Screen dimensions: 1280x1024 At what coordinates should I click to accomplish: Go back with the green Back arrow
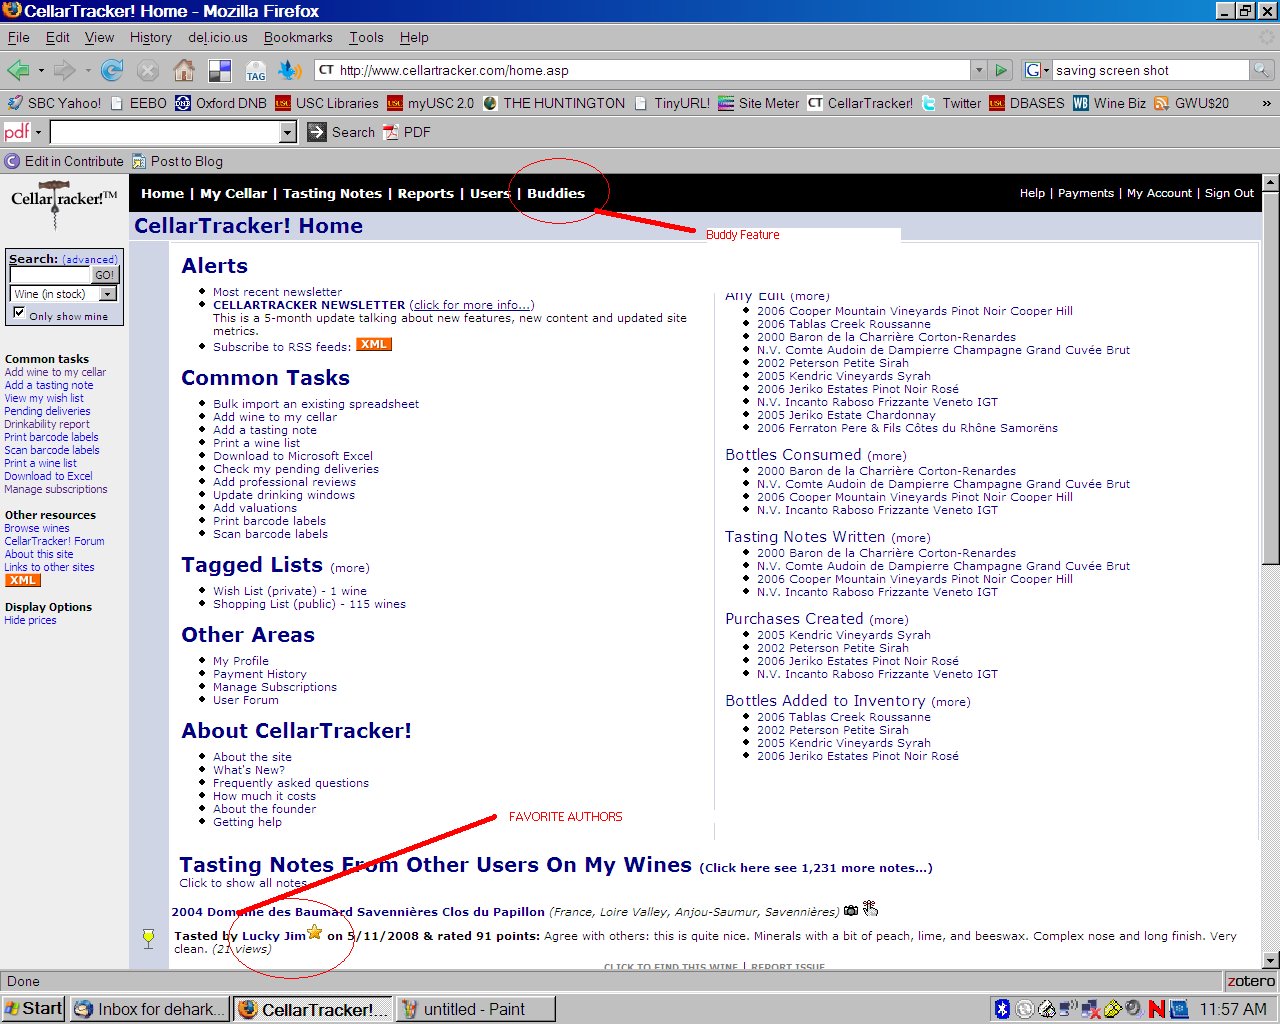(17, 70)
